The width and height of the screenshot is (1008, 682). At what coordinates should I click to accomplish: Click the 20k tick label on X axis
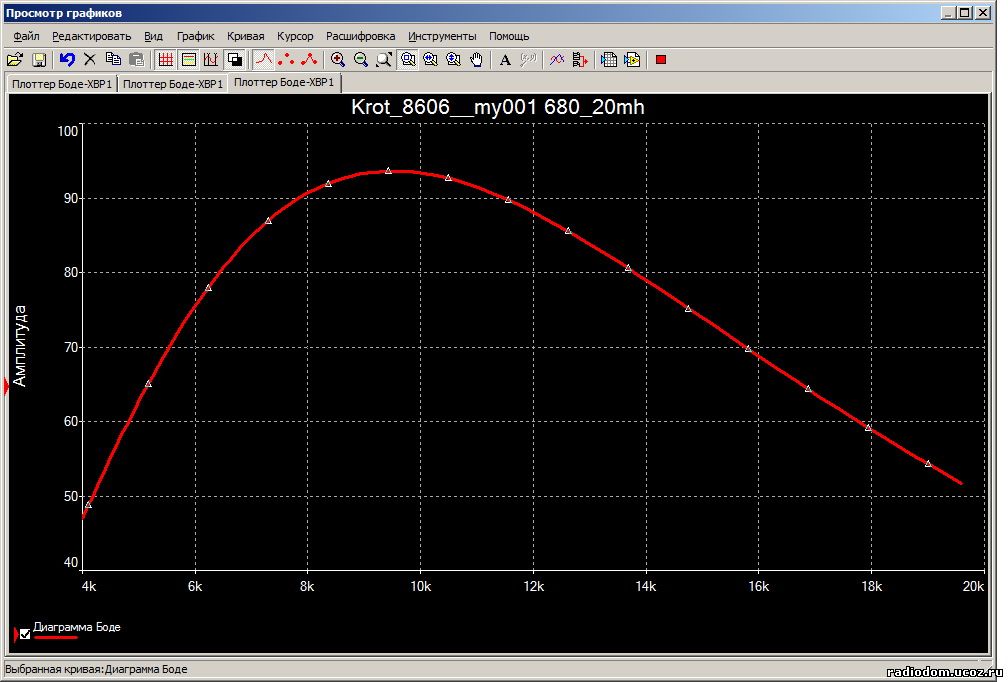(973, 586)
